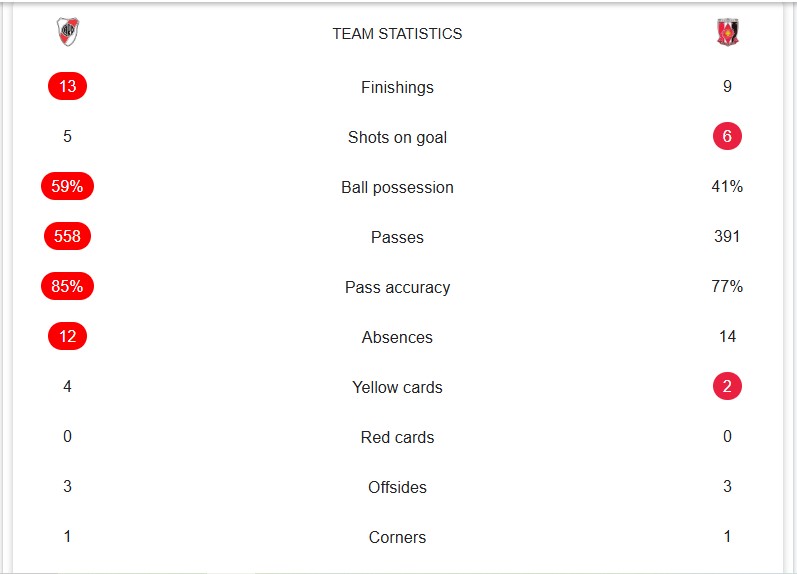Click the River Plate team crest
This screenshot has height=574, width=797.
pyautogui.click(x=68, y=33)
